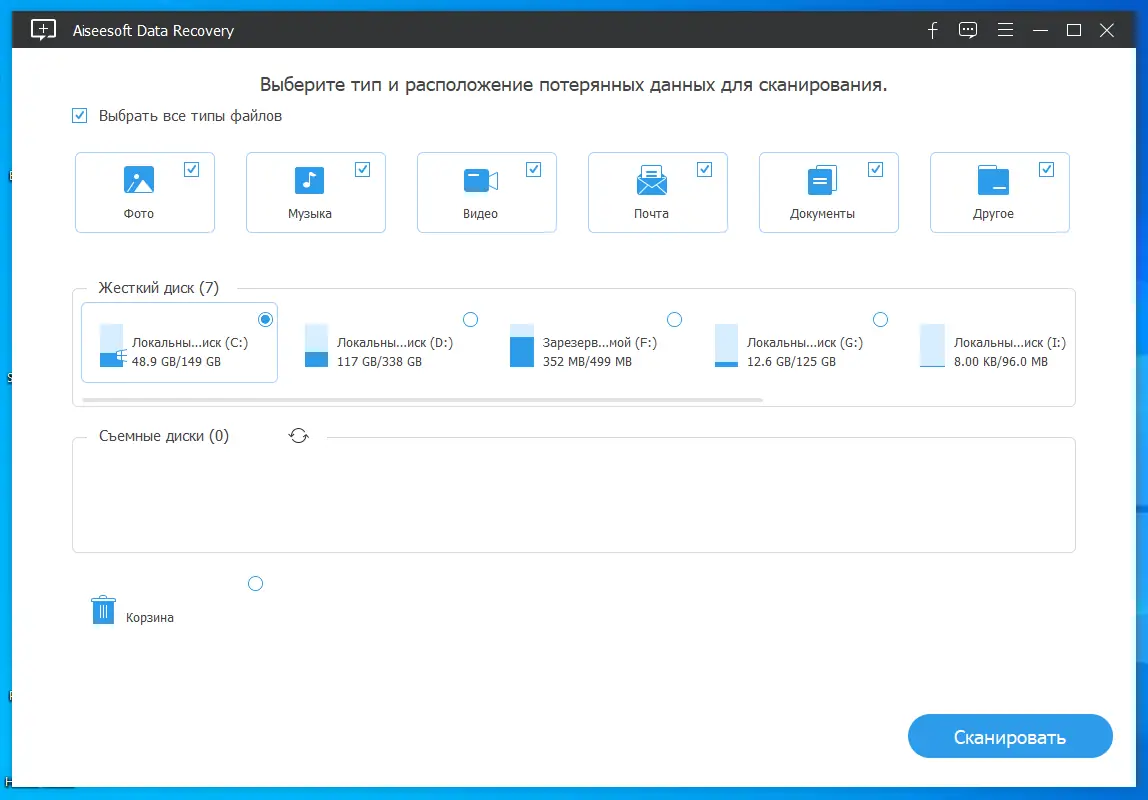This screenshot has width=1148, height=800.
Task: Uncheck the checkbox on the Фото card
Action: tap(191, 169)
